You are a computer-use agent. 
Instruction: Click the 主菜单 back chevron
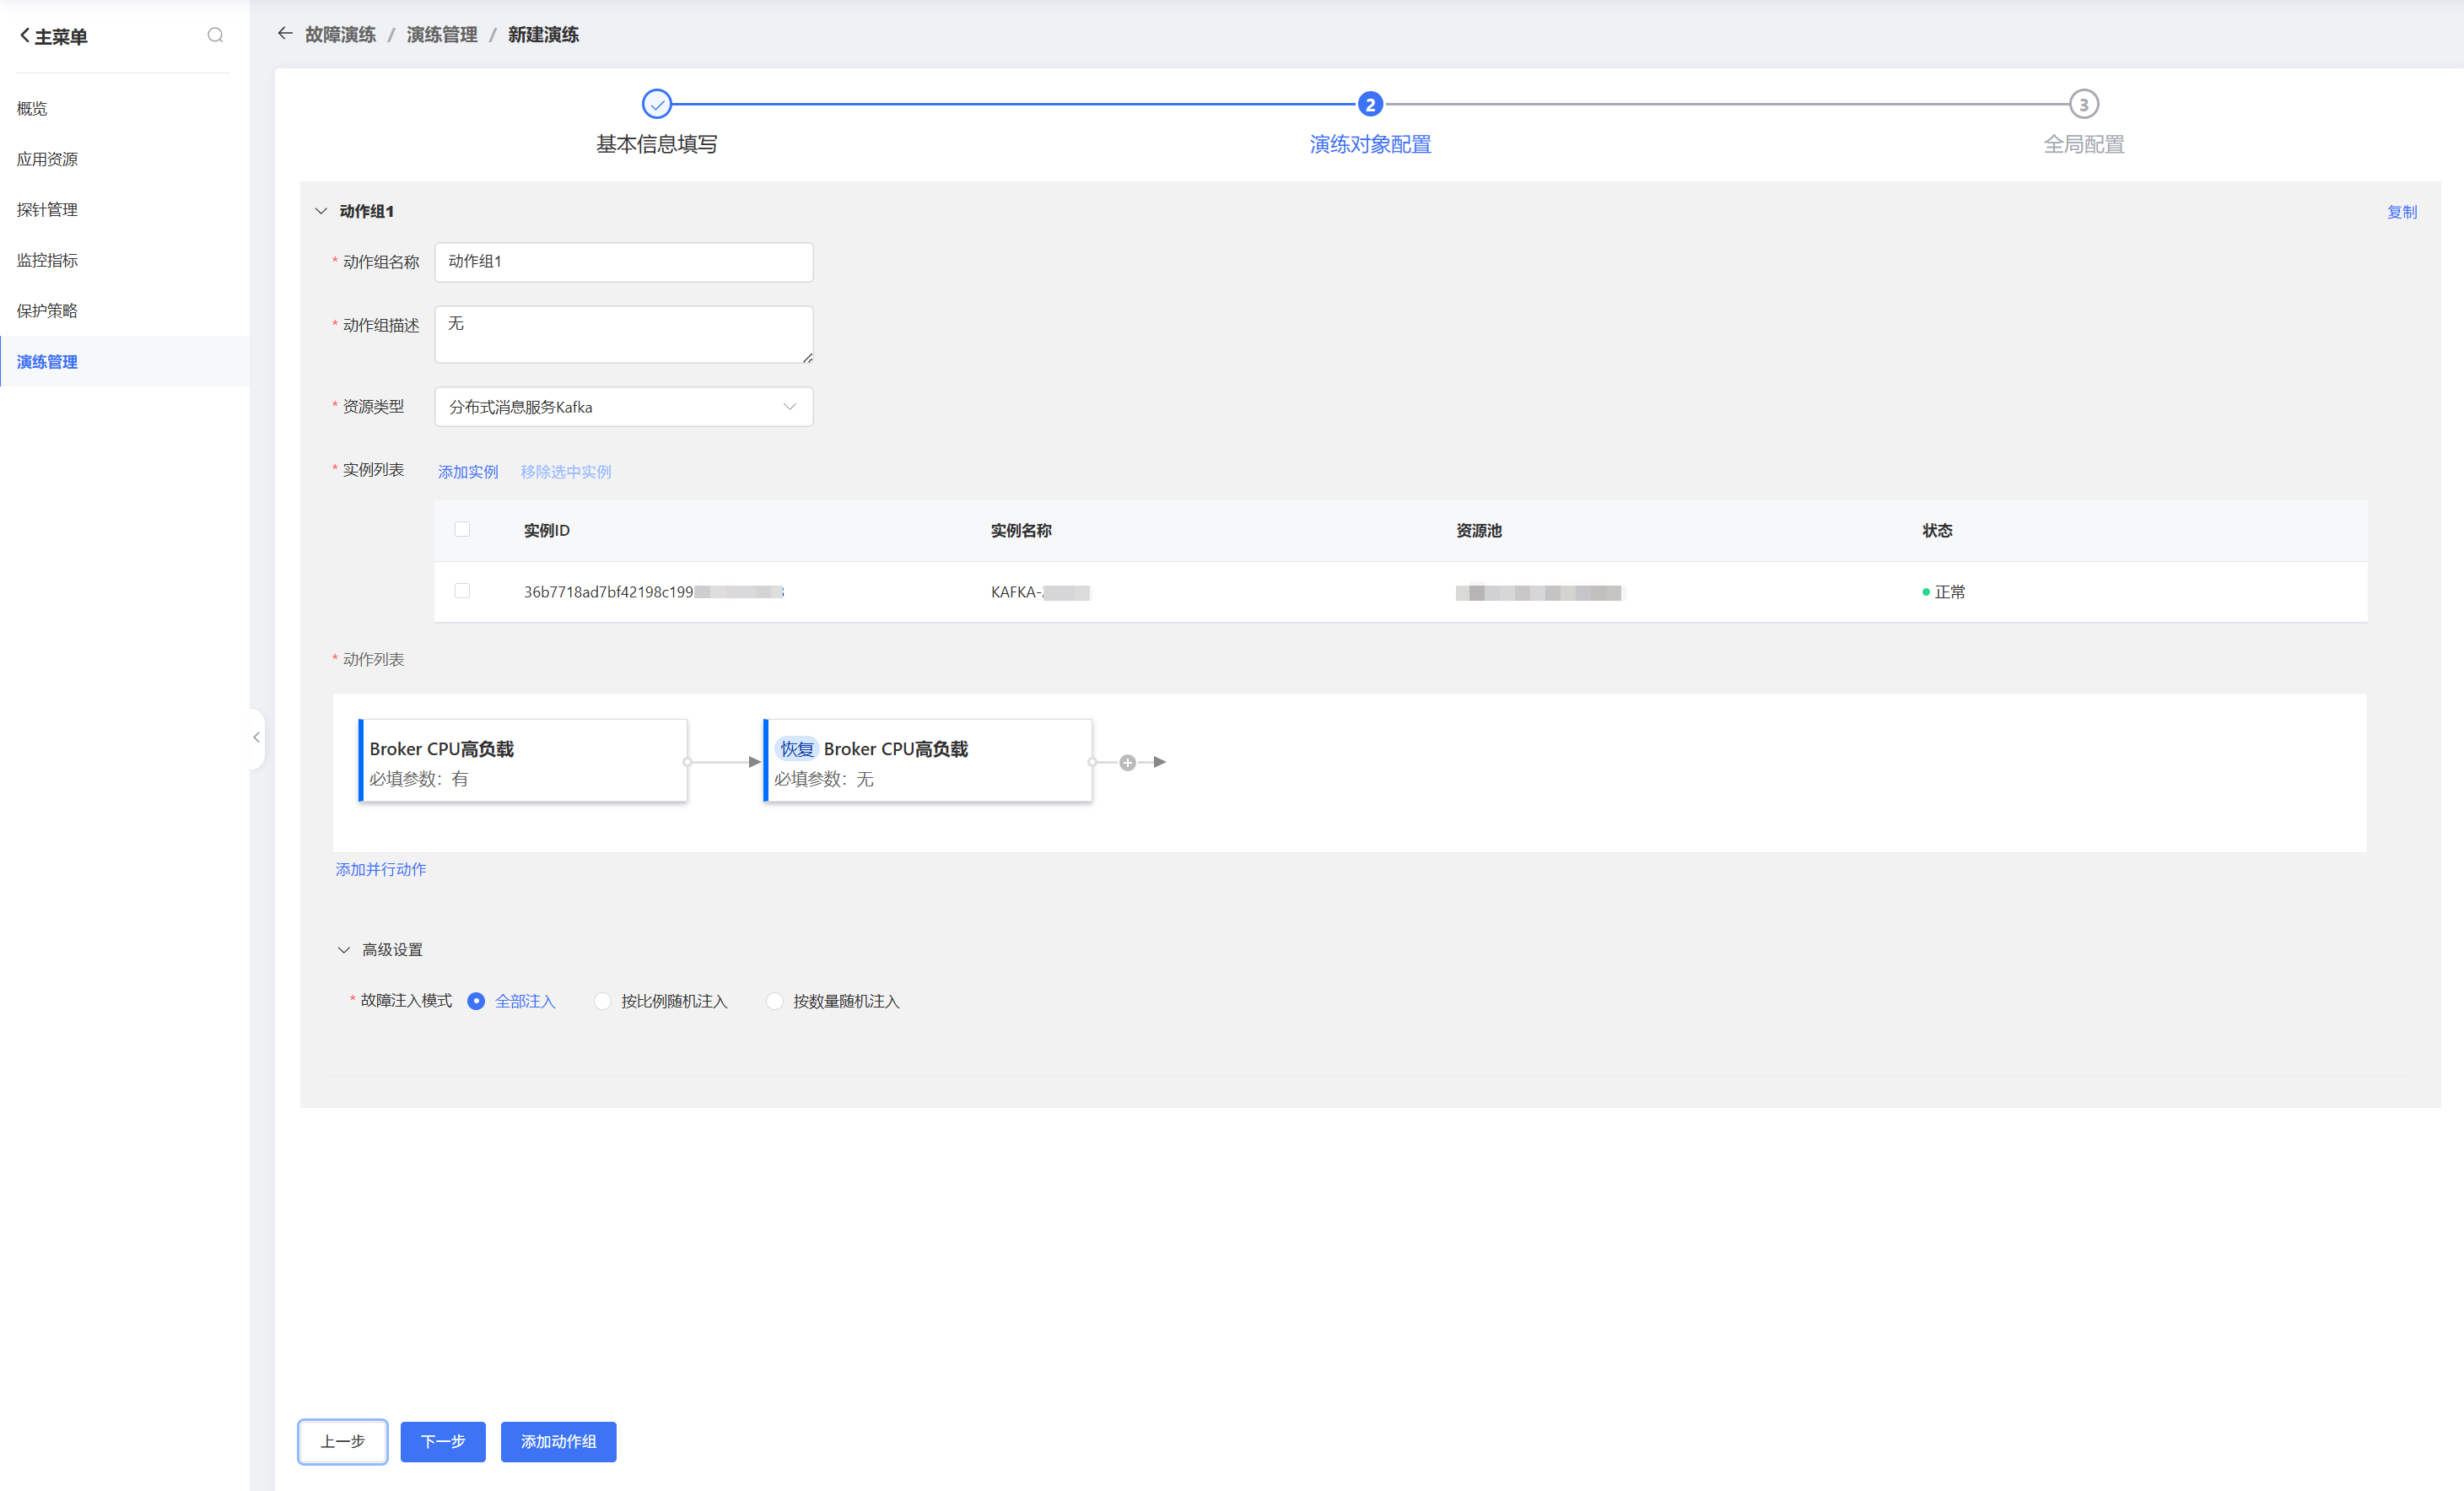25,36
